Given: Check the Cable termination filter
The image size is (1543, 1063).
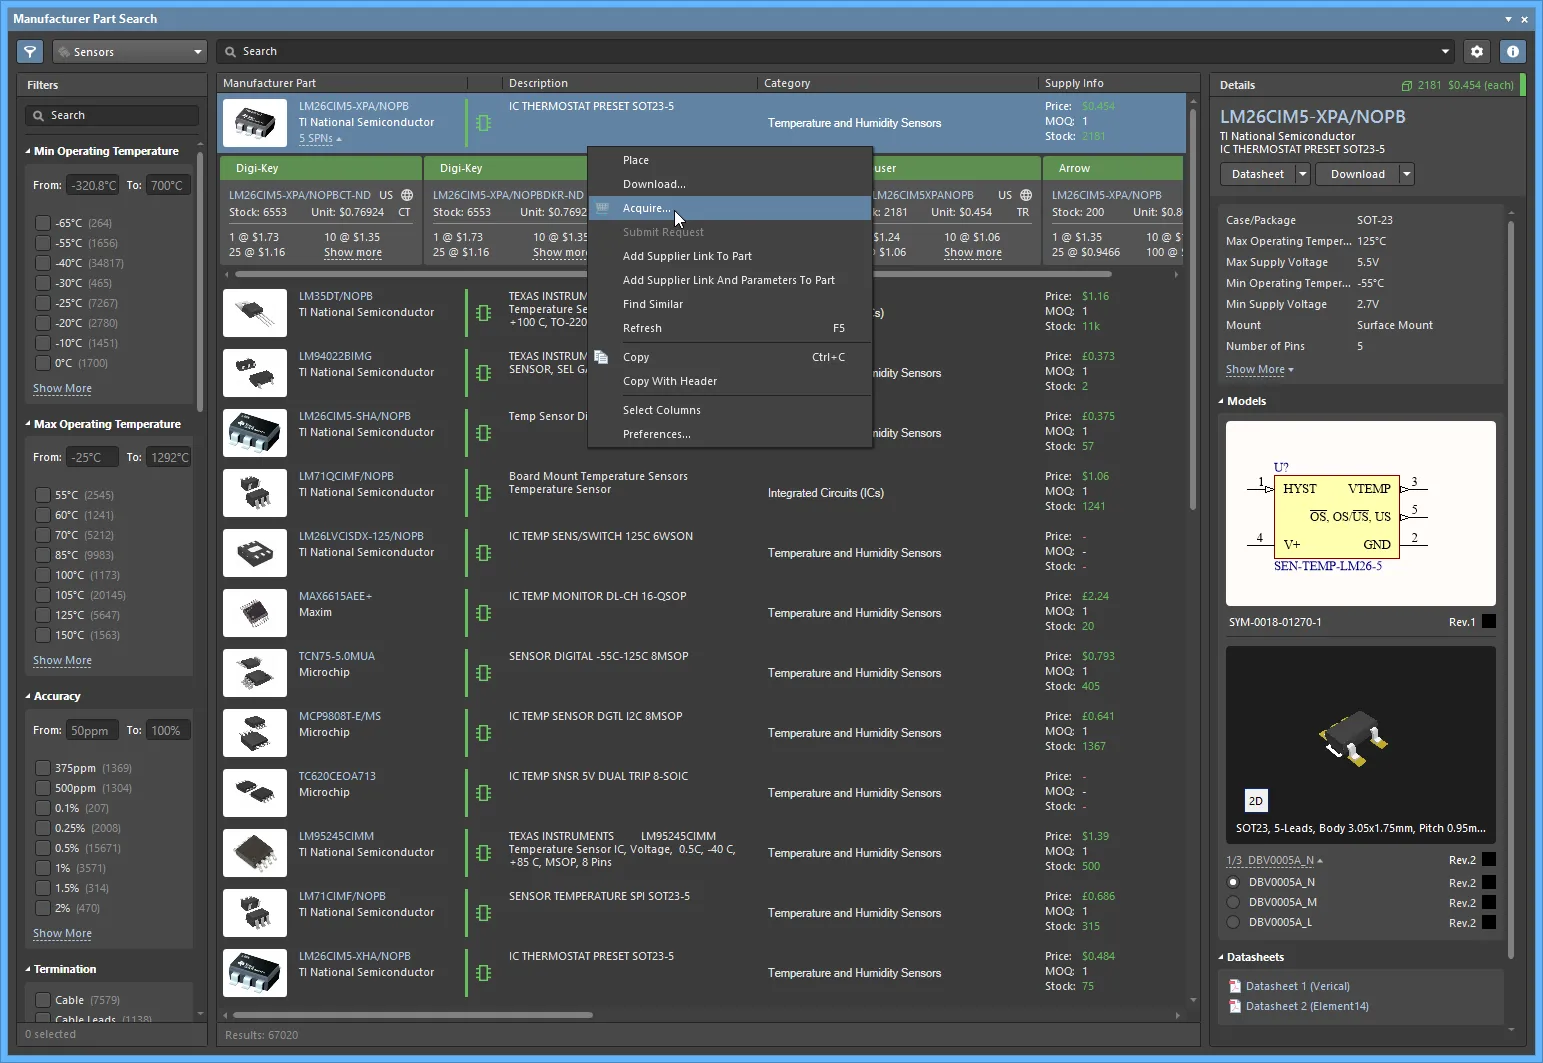Looking at the screenshot, I should (43, 1000).
